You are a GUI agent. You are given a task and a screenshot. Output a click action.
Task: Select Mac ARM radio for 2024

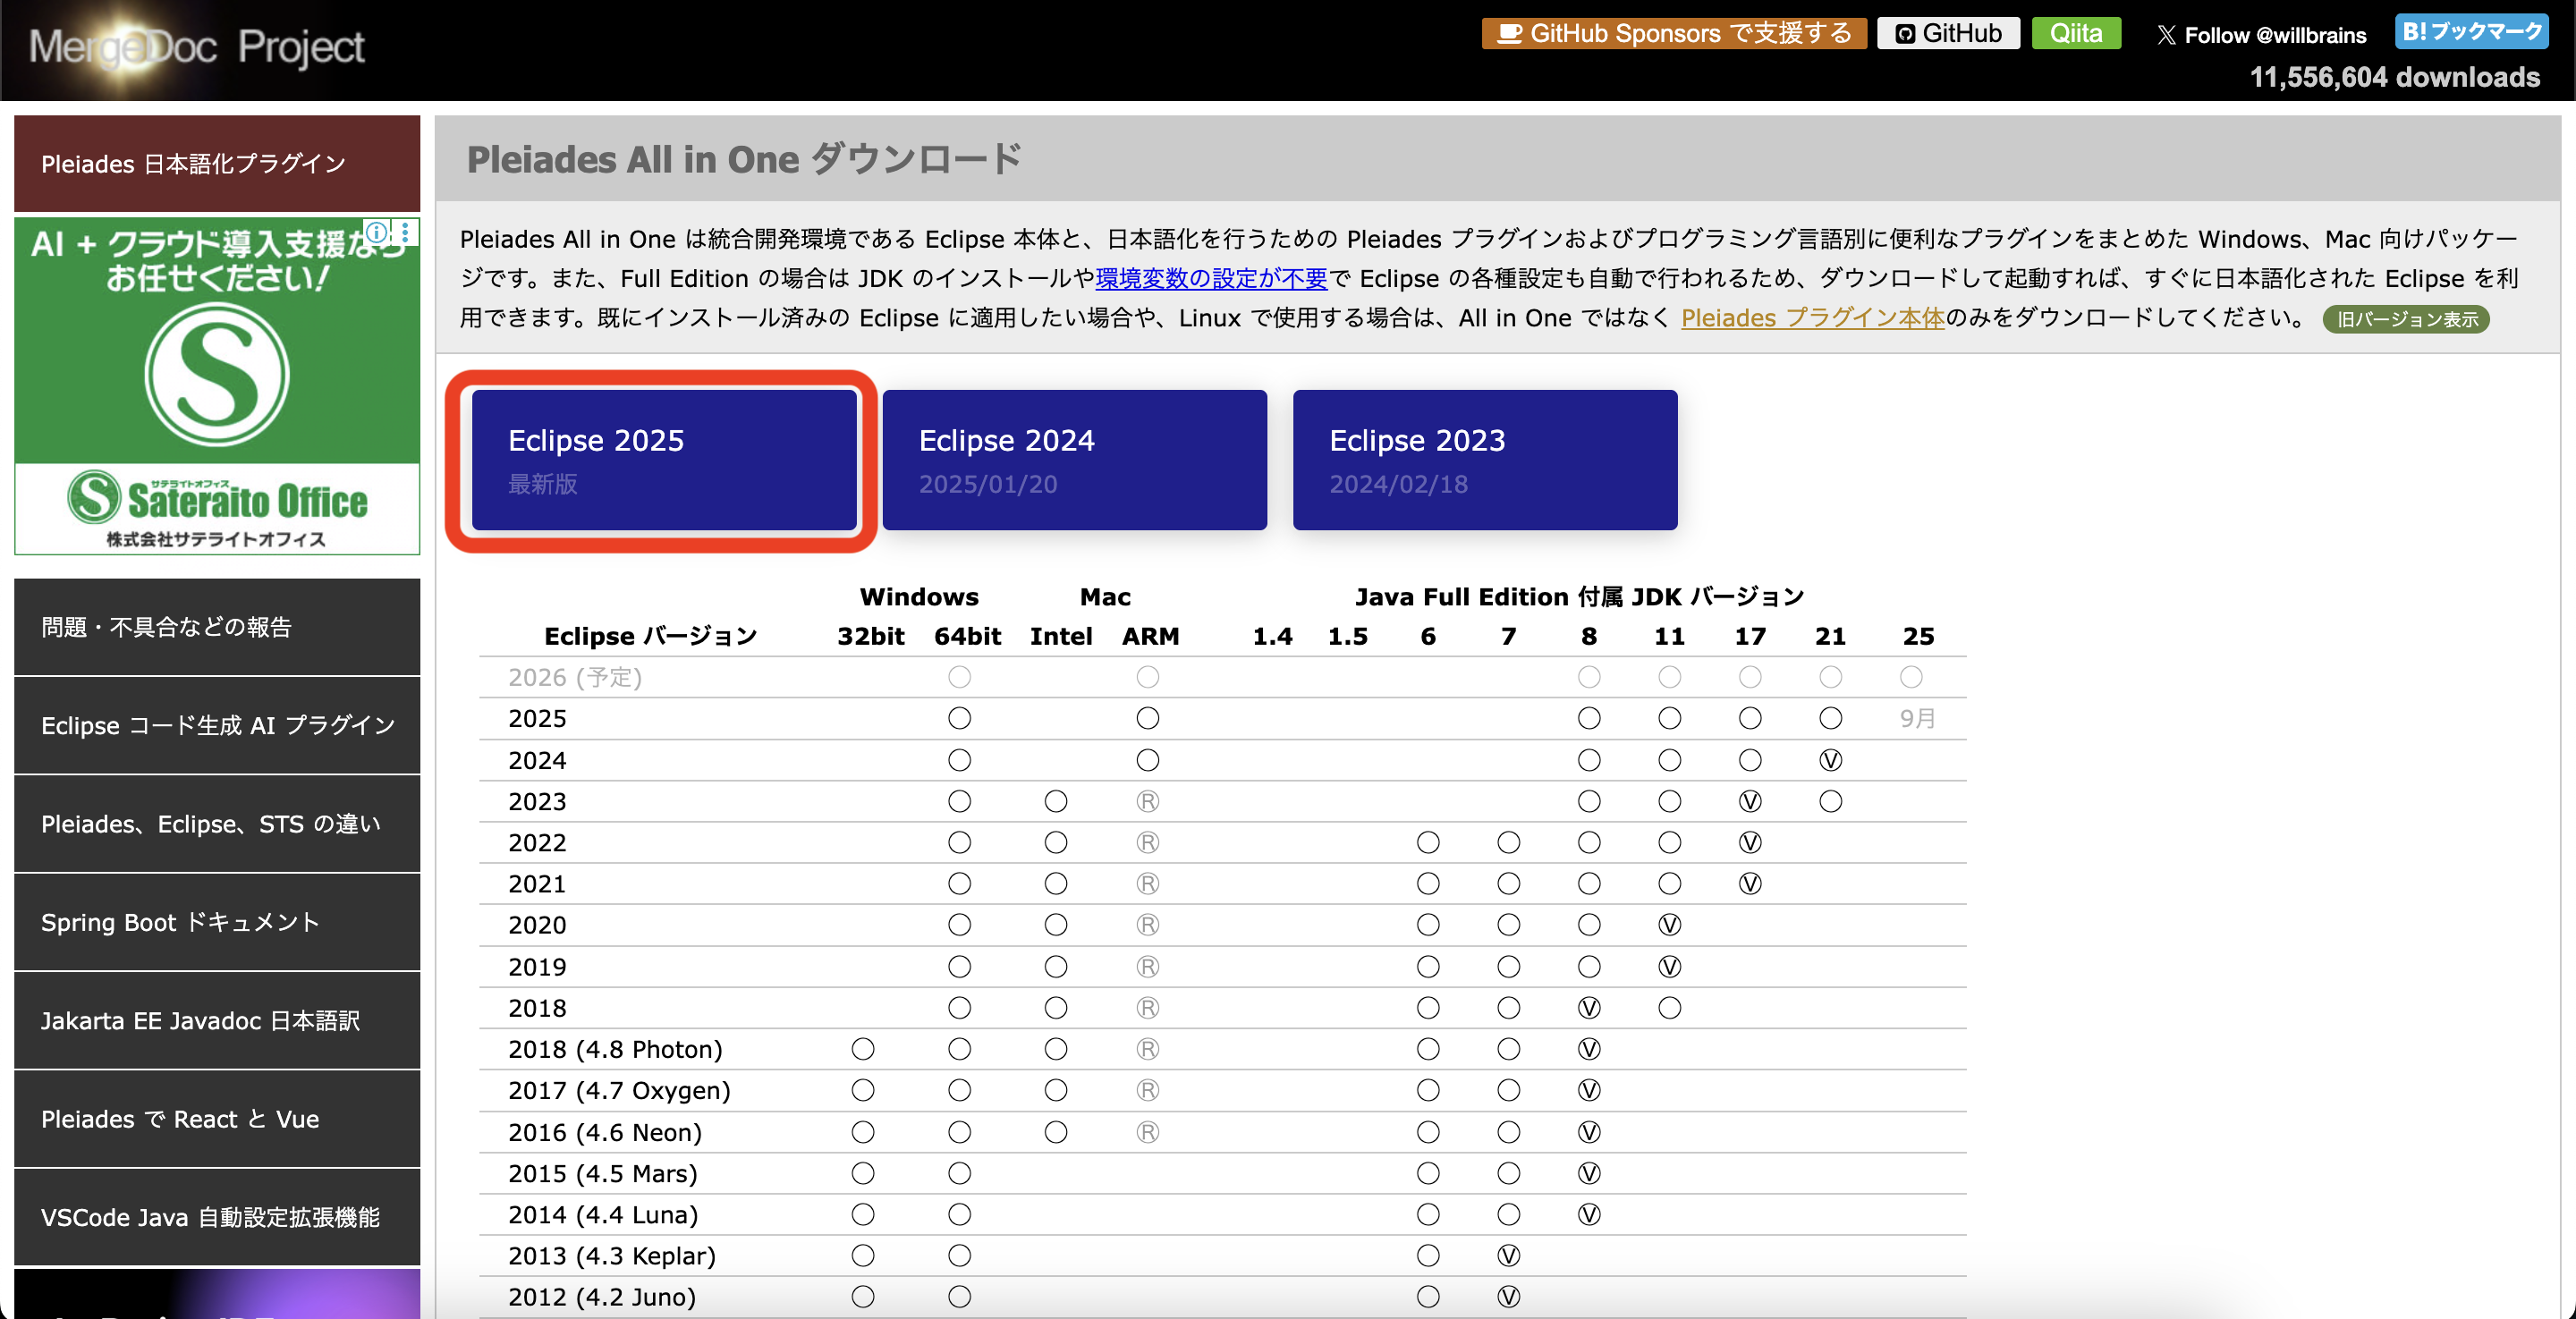pyautogui.click(x=1147, y=760)
